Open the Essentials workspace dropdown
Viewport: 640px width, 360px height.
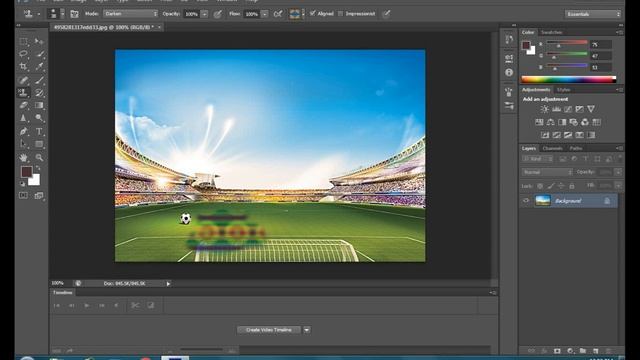[593, 14]
